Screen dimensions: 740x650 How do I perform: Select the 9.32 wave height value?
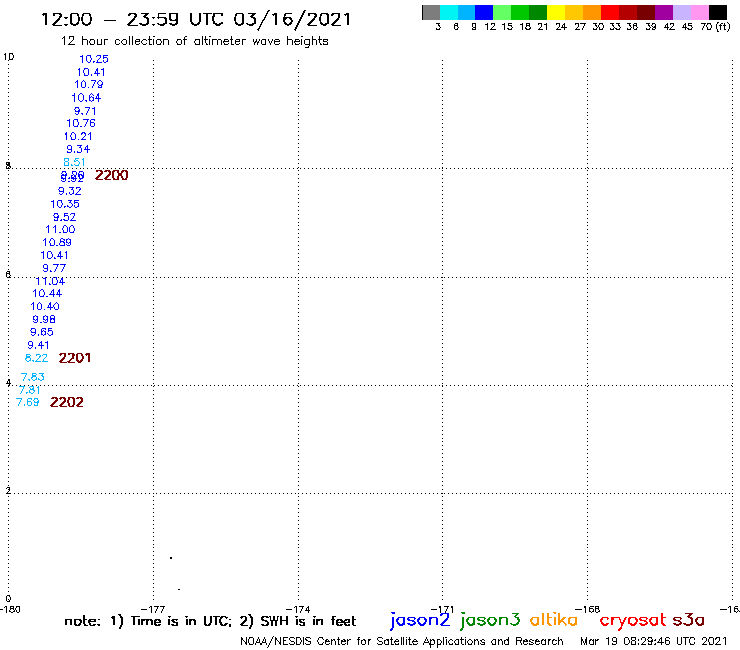69,191
